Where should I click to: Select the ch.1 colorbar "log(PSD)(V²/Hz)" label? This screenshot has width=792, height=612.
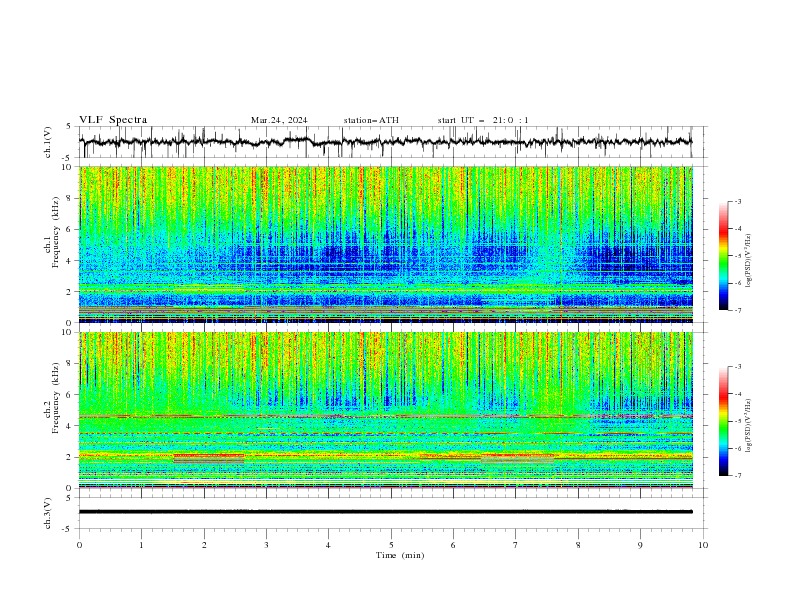pos(748,261)
